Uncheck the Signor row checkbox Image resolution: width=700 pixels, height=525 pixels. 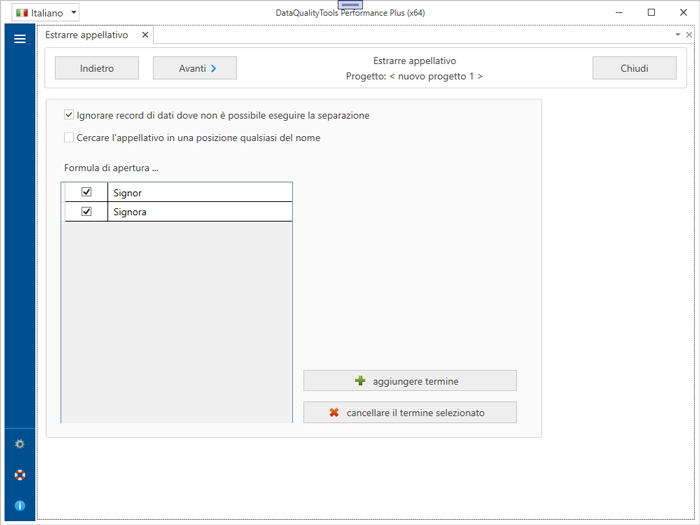[86, 192]
